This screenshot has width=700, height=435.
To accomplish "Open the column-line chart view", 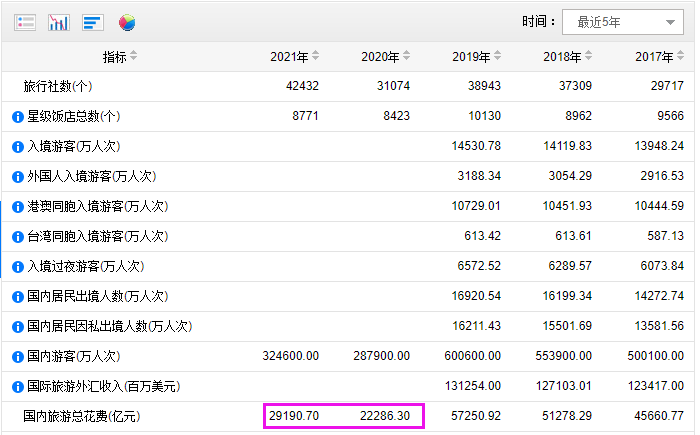I will click(59, 22).
